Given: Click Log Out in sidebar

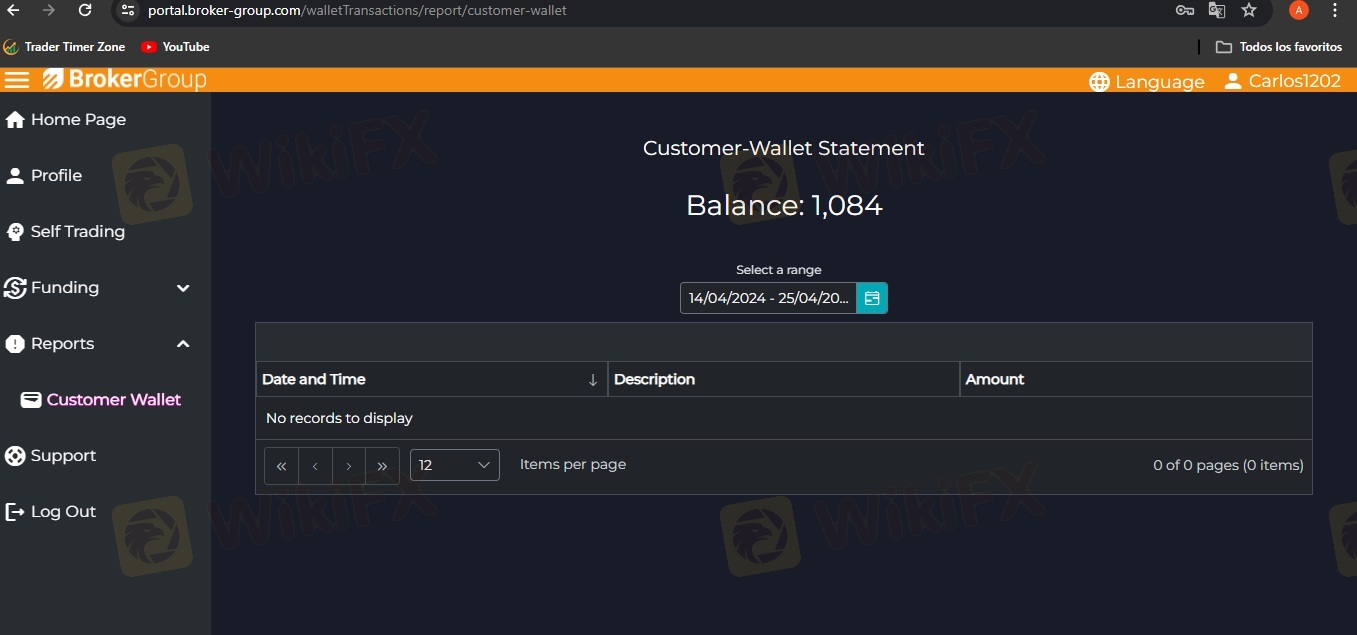Looking at the screenshot, I should point(63,512).
